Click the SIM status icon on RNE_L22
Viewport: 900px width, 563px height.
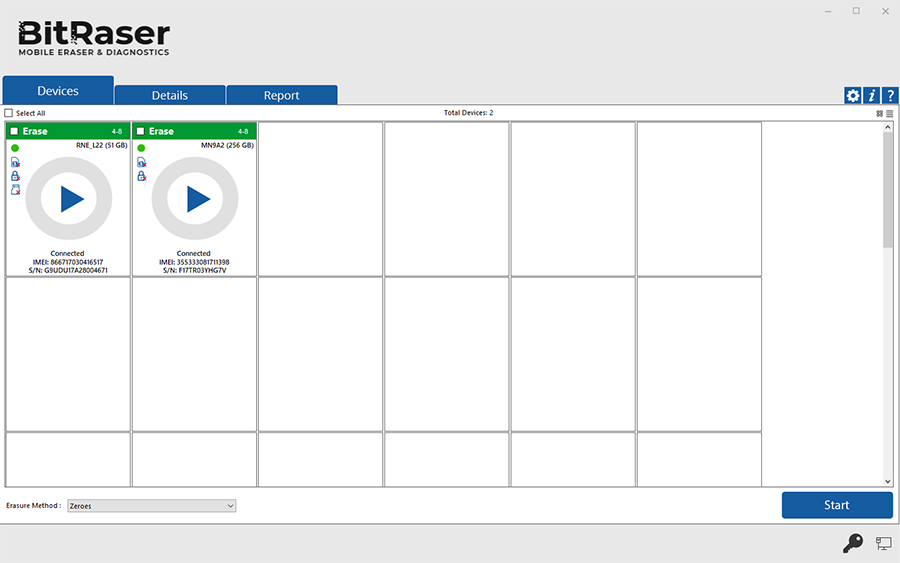(x=15, y=162)
